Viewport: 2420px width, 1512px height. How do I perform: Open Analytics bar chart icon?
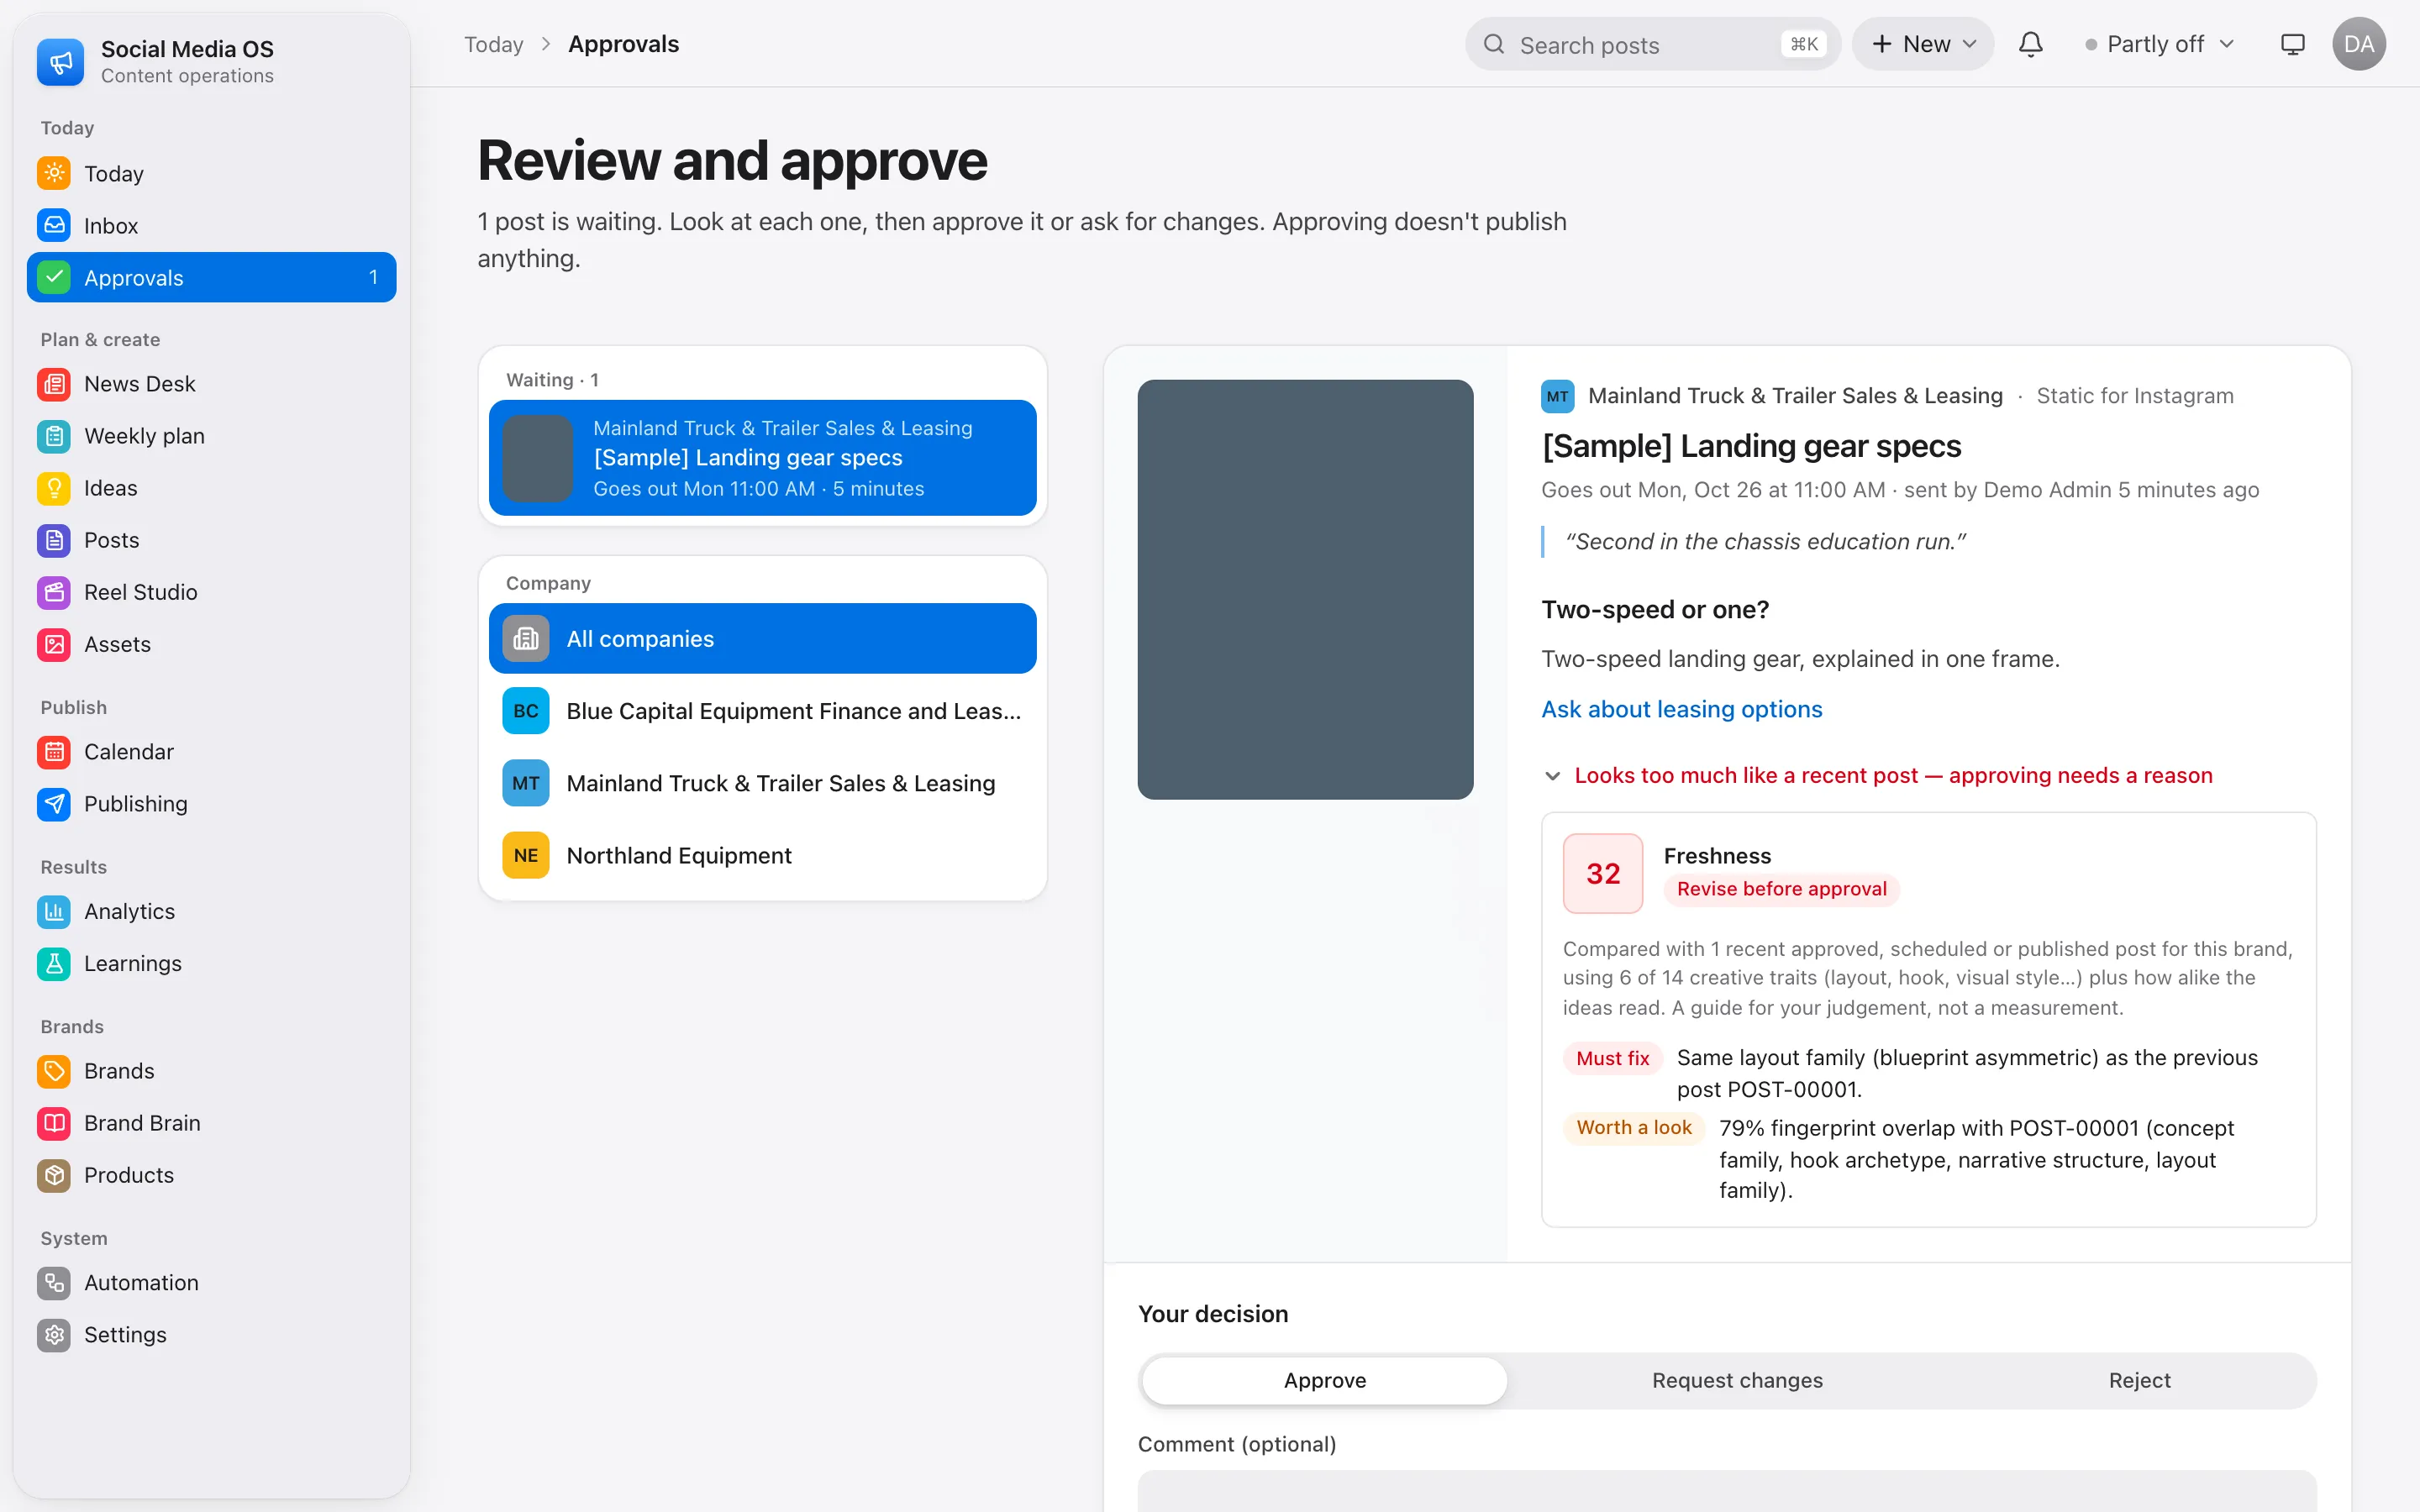tap(54, 911)
